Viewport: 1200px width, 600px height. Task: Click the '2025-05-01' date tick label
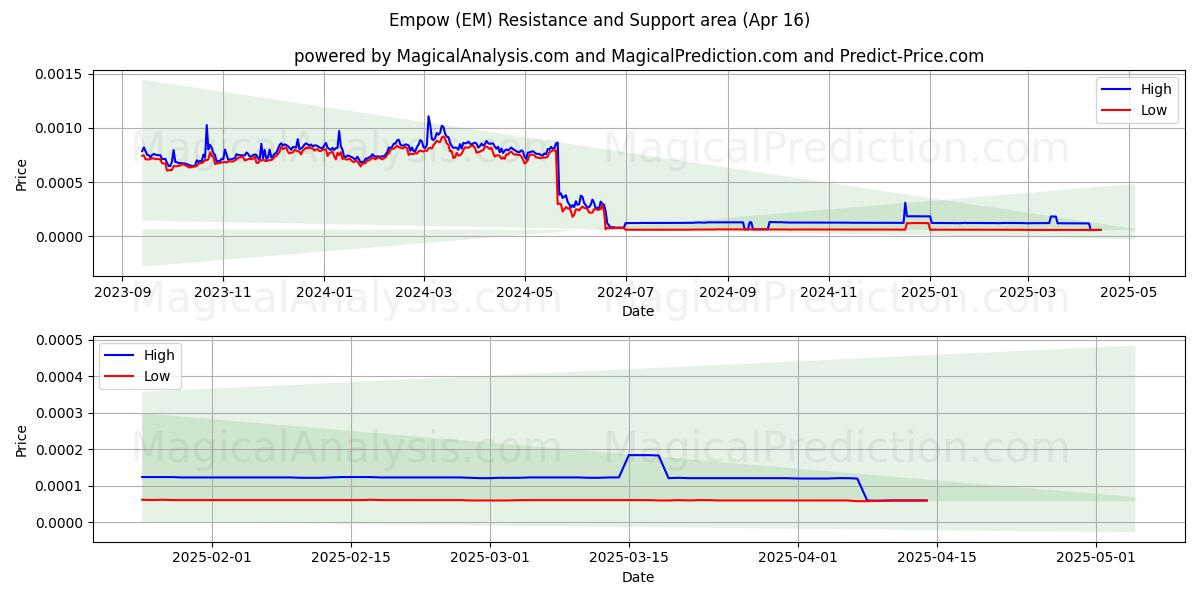1096,557
